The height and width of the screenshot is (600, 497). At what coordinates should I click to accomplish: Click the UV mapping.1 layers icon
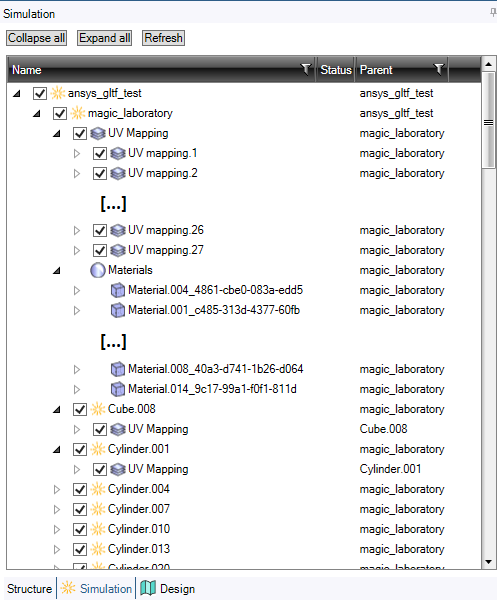pyautogui.click(x=118, y=153)
